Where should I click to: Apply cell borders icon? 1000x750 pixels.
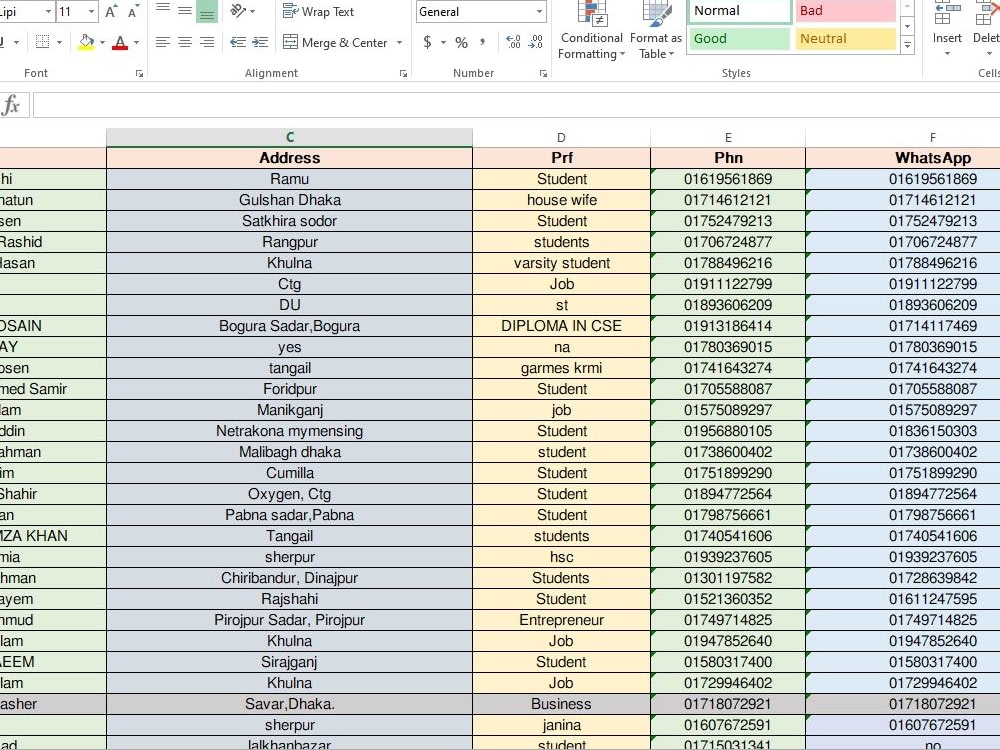click(x=43, y=43)
